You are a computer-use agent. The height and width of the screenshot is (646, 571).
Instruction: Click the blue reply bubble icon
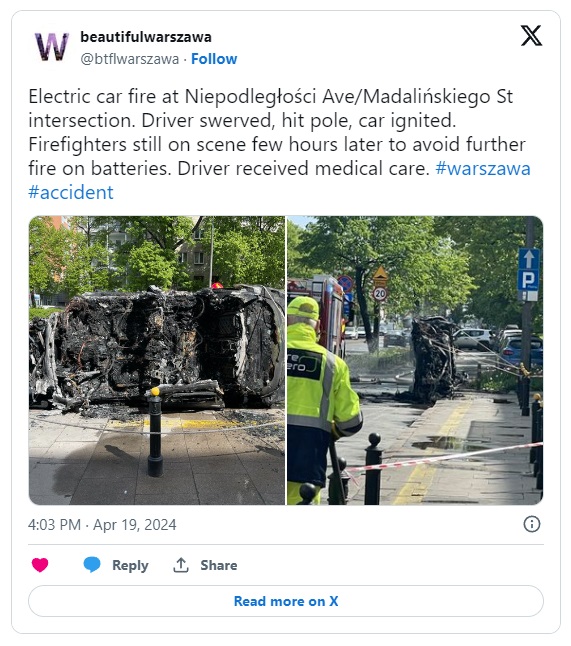point(92,564)
